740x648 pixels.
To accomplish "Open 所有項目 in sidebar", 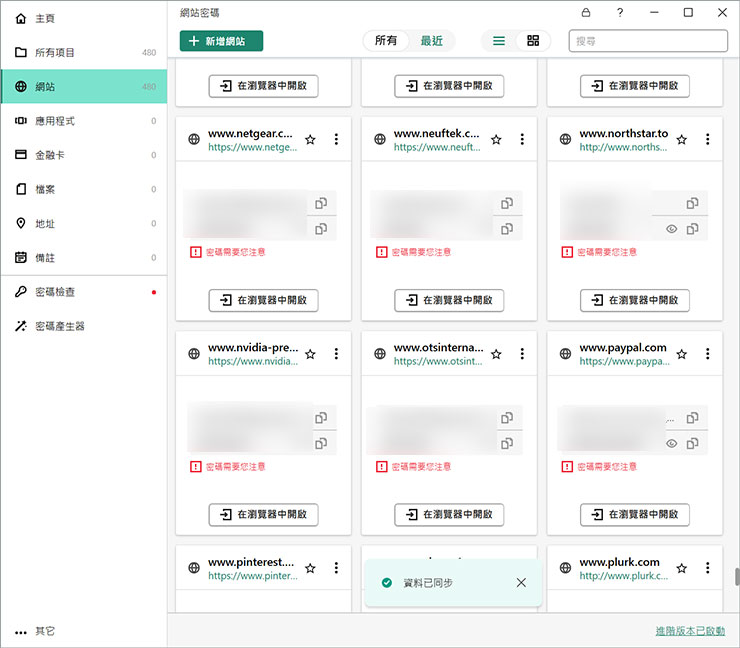I will (84, 52).
